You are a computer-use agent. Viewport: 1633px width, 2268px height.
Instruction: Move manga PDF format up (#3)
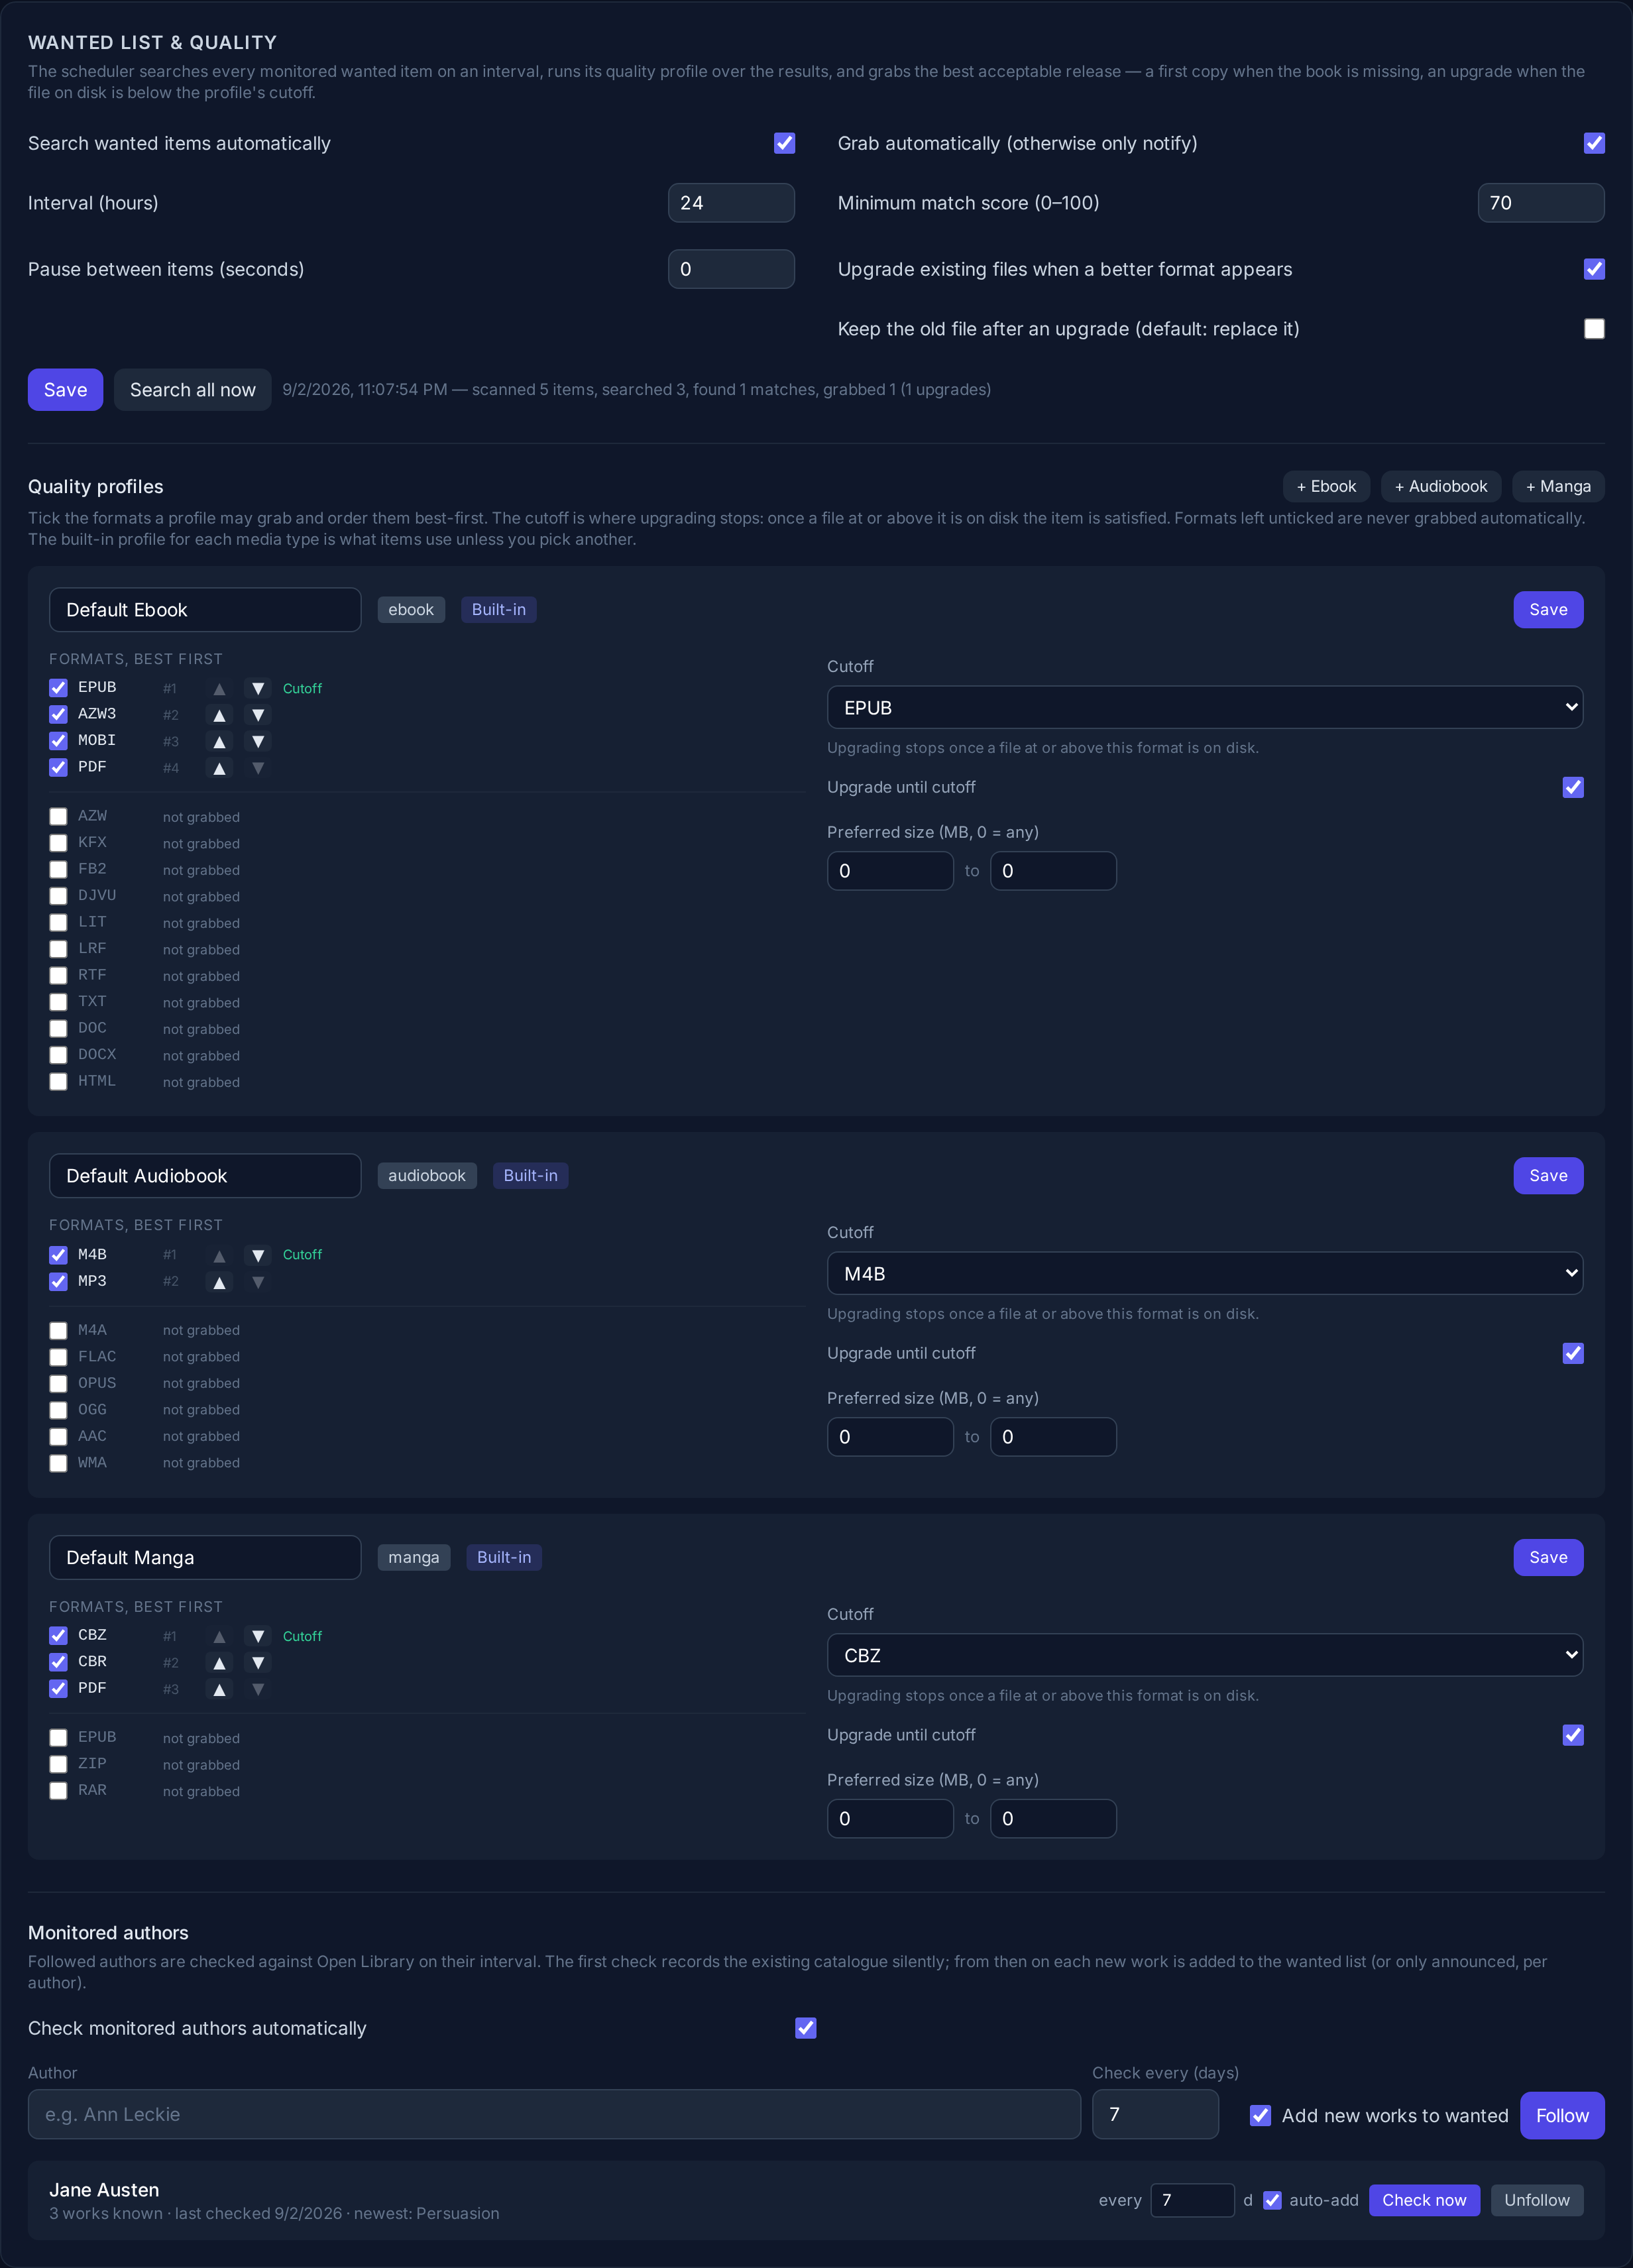click(x=219, y=1689)
